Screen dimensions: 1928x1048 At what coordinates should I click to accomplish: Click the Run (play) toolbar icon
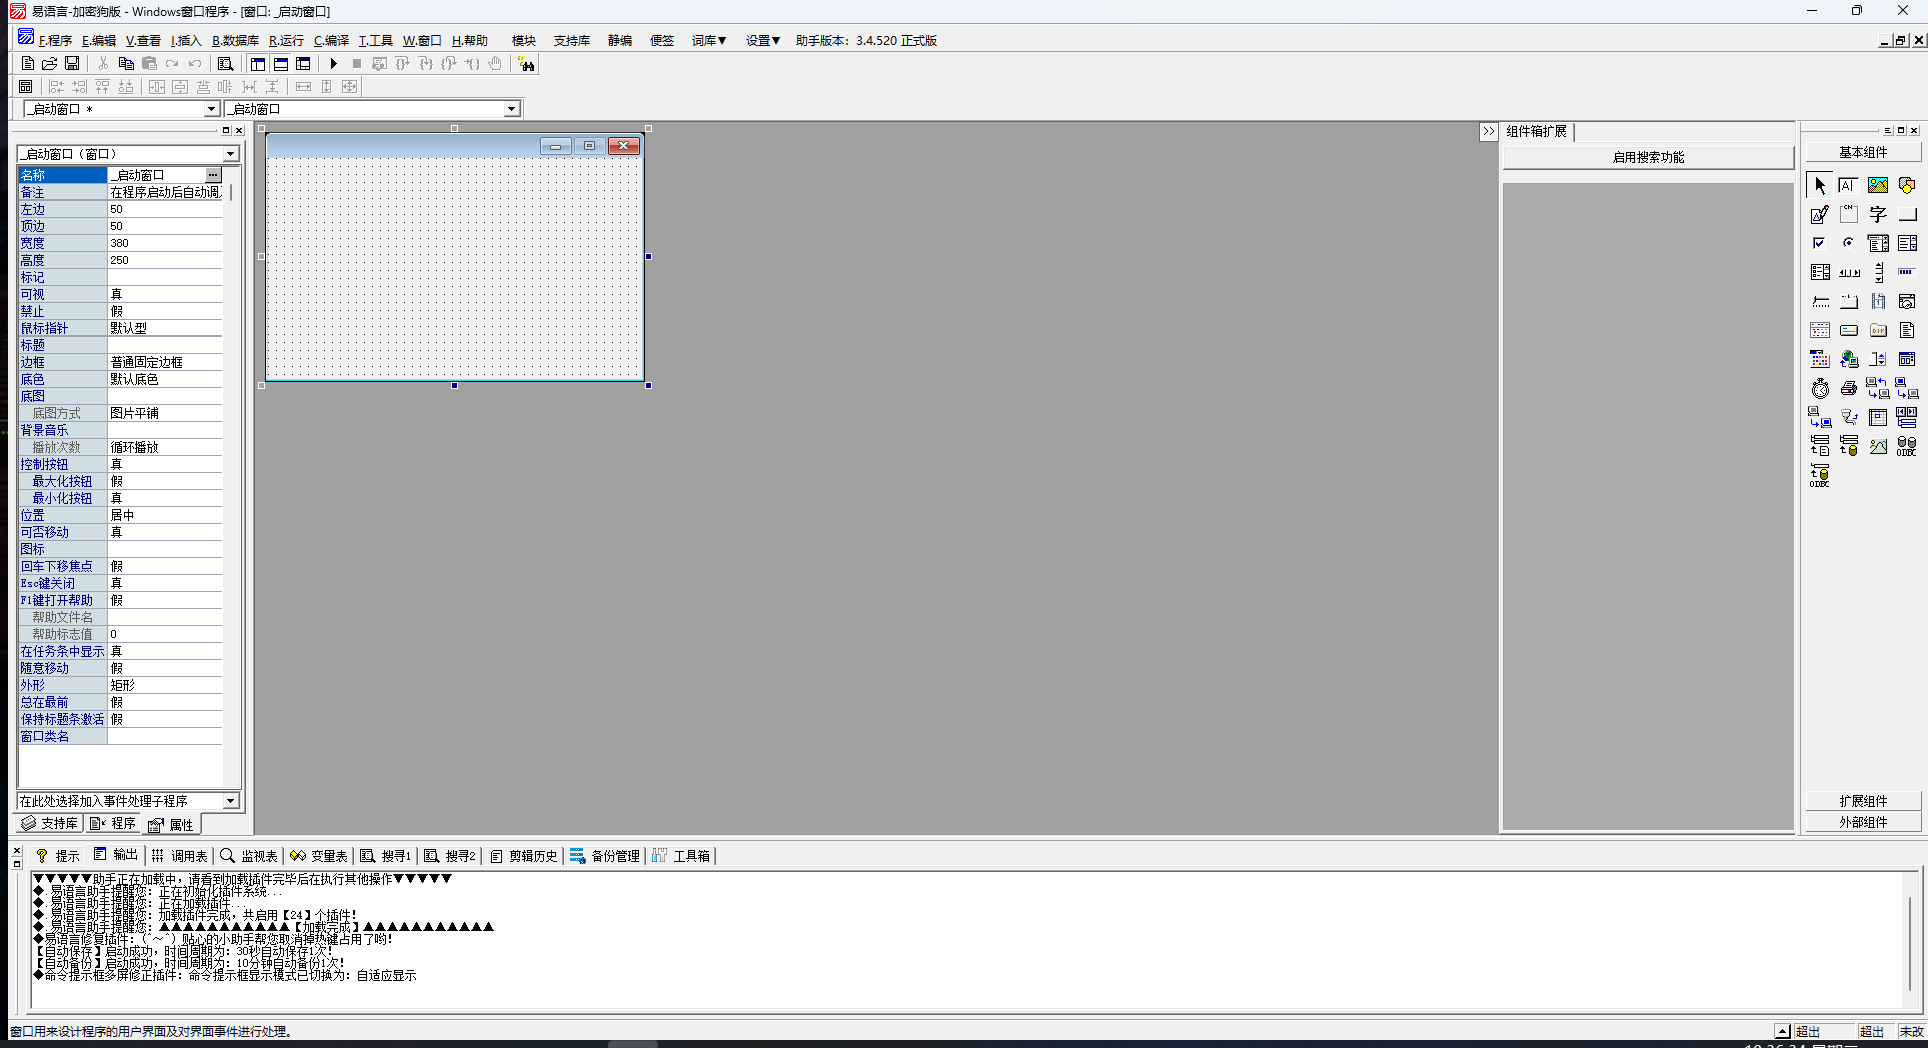coord(334,64)
